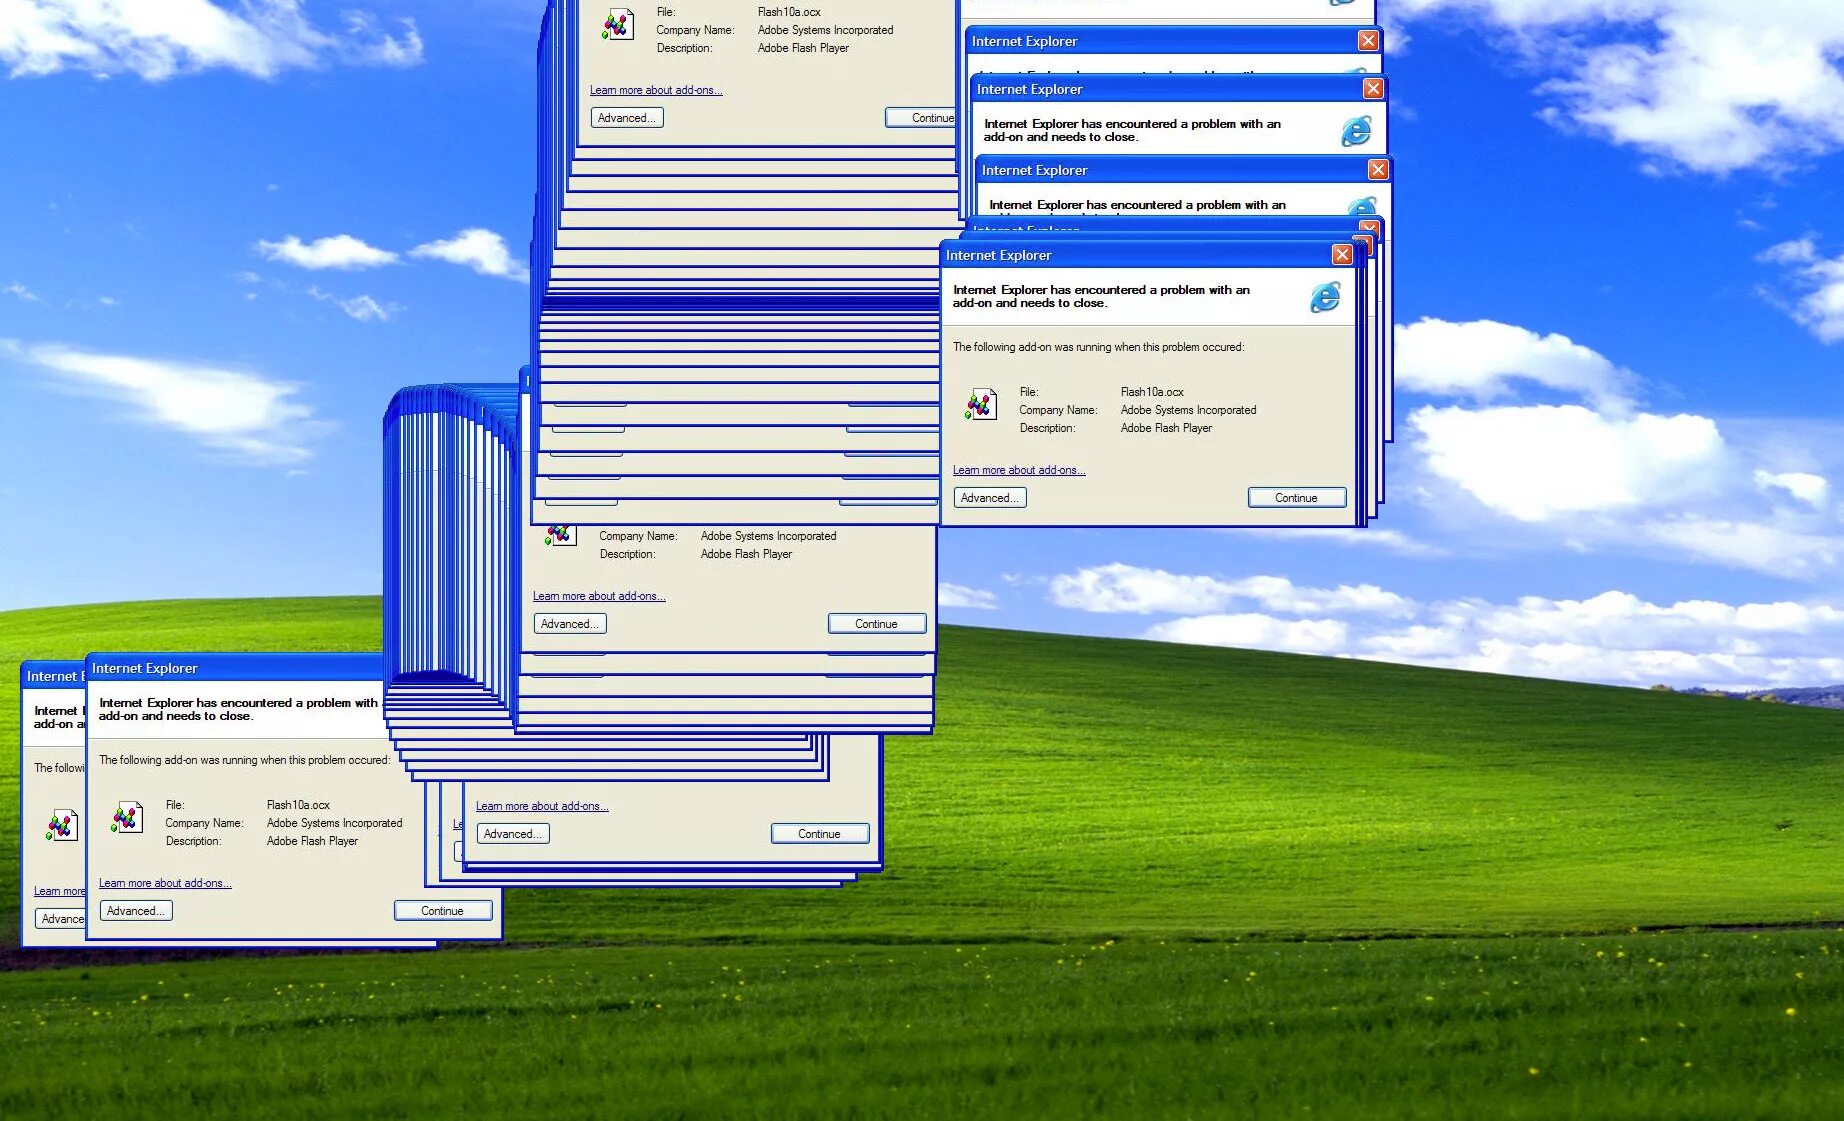The image size is (1844, 1121).
Task: Open Learn more about add-ons in bottom-left front dialog
Action: pos(165,883)
